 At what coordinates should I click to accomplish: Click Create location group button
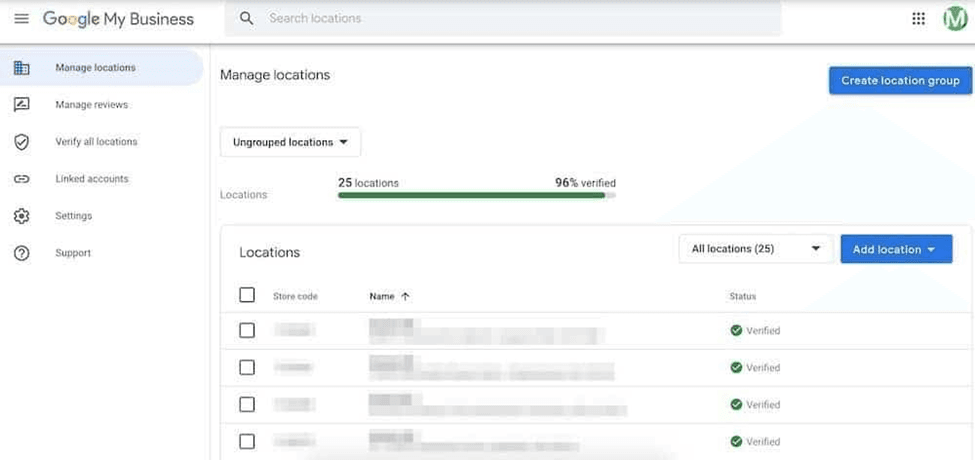900,81
